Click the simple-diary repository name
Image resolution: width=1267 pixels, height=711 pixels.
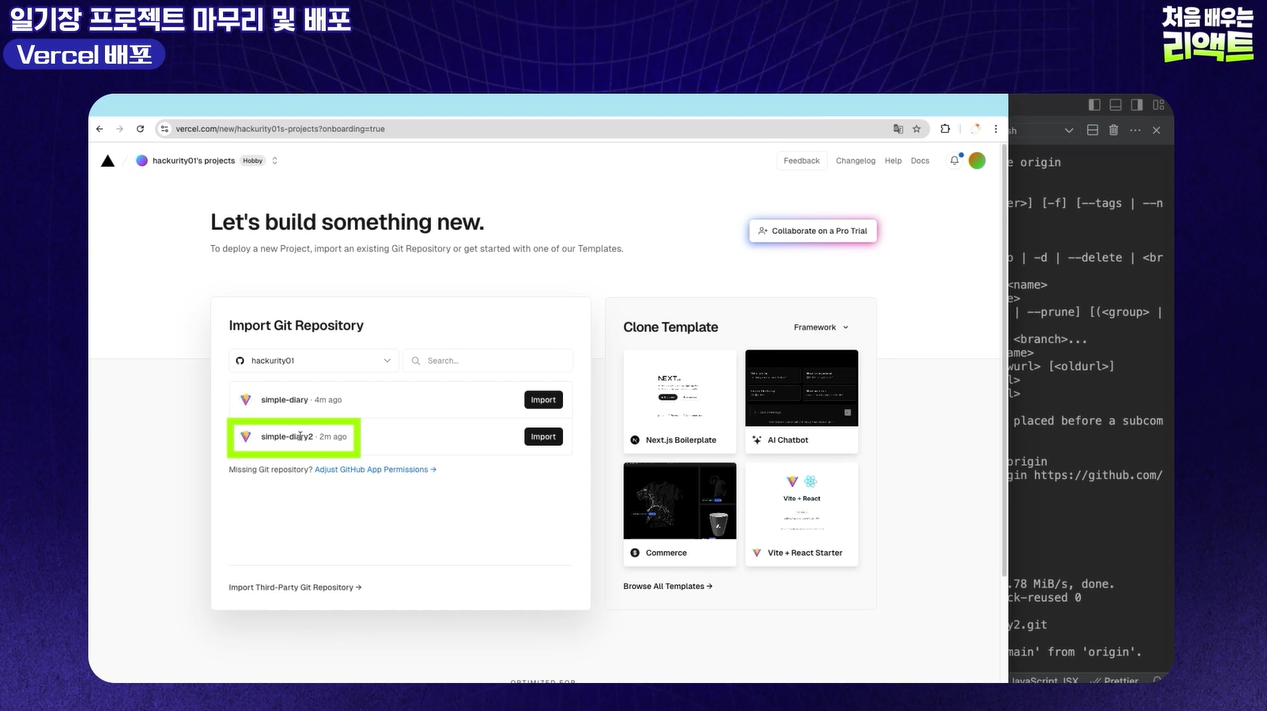285,400
